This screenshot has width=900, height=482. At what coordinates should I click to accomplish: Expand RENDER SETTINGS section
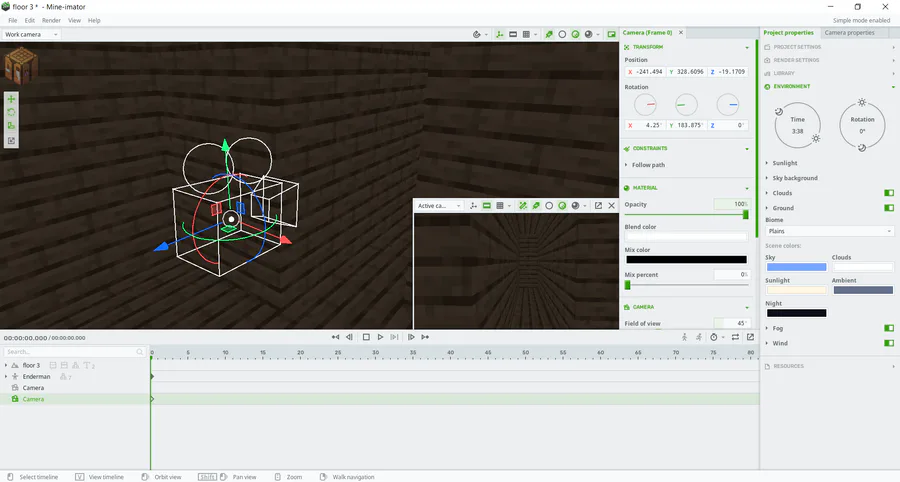tap(829, 60)
